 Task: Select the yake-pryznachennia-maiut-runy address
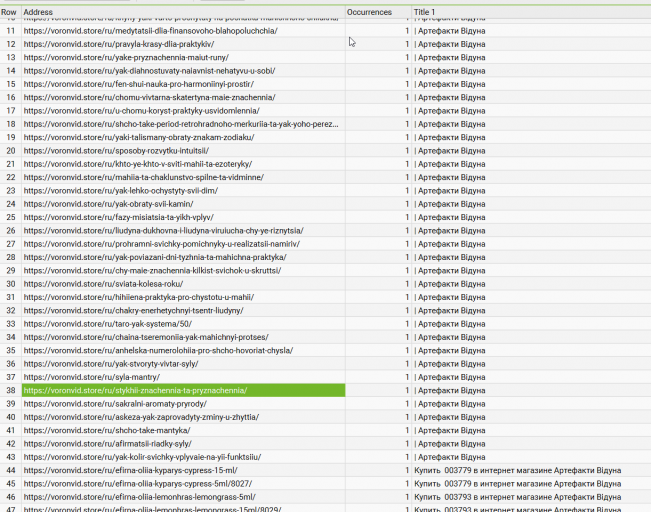[x=126, y=57]
